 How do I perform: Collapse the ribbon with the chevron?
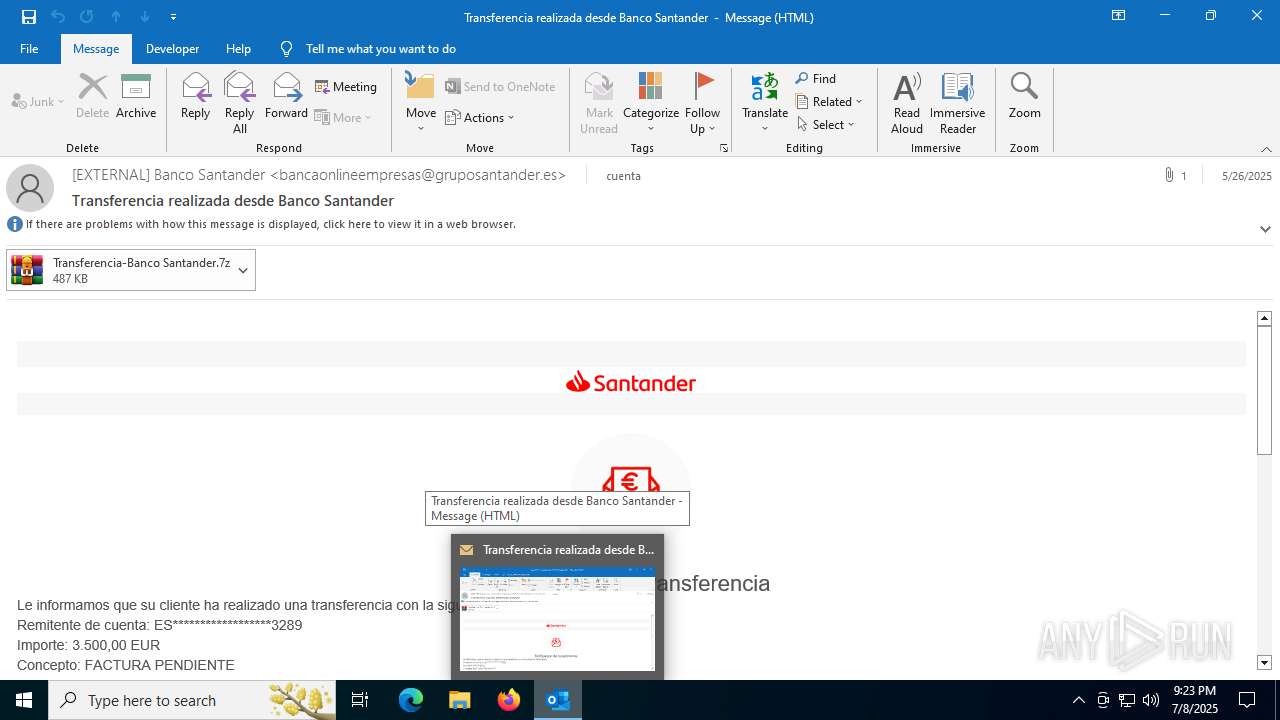[x=1266, y=149]
